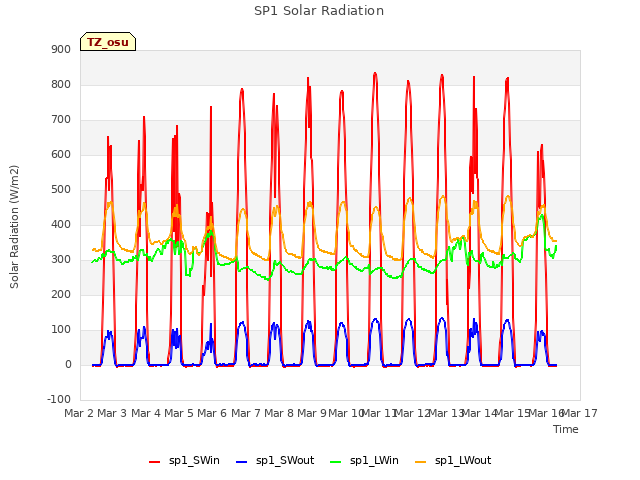This screenshot has width=640, height=480.
Task: Toggle sp1_LWin series in legend
Action: [364, 460]
